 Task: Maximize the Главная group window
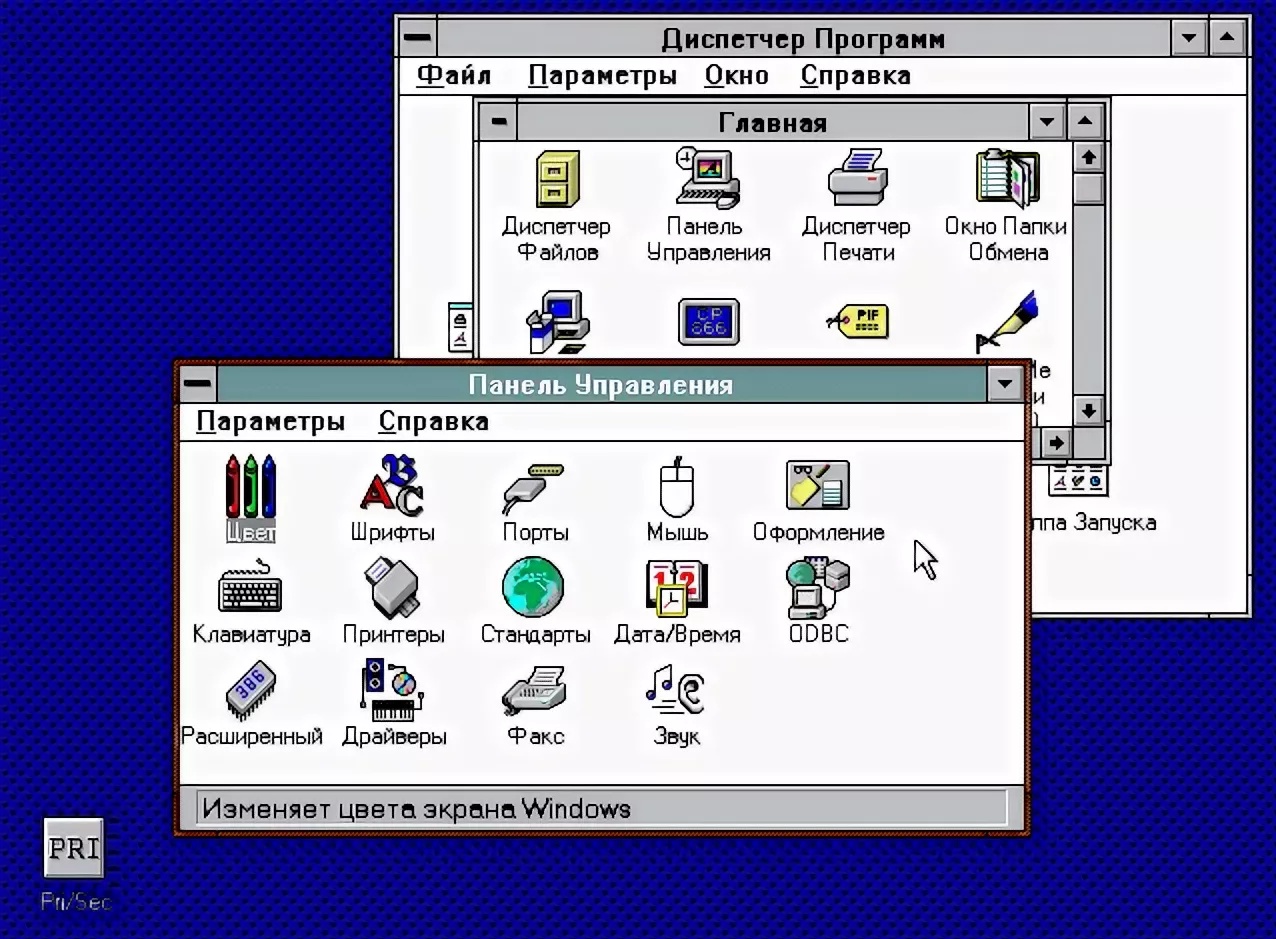(x=1086, y=122)
